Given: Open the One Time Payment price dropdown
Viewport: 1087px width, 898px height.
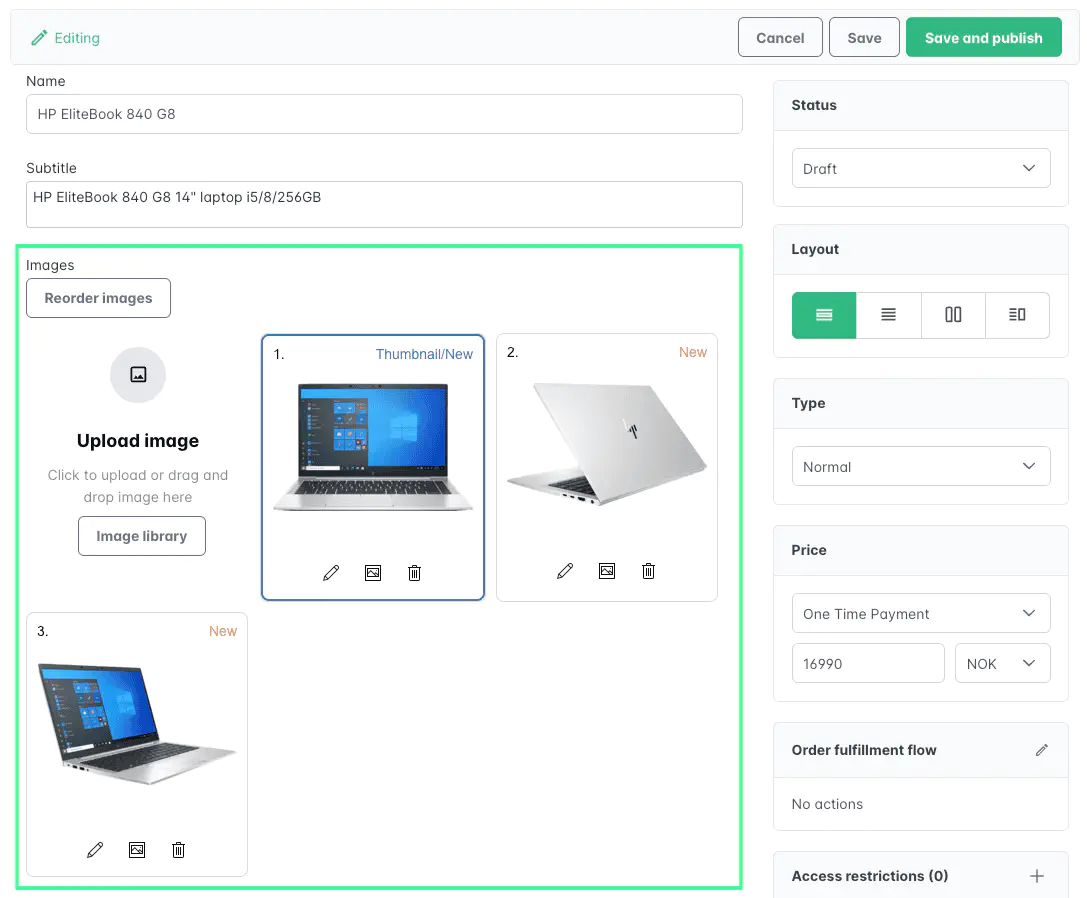Looking at the screenshot, I should [x=920, y=613].
